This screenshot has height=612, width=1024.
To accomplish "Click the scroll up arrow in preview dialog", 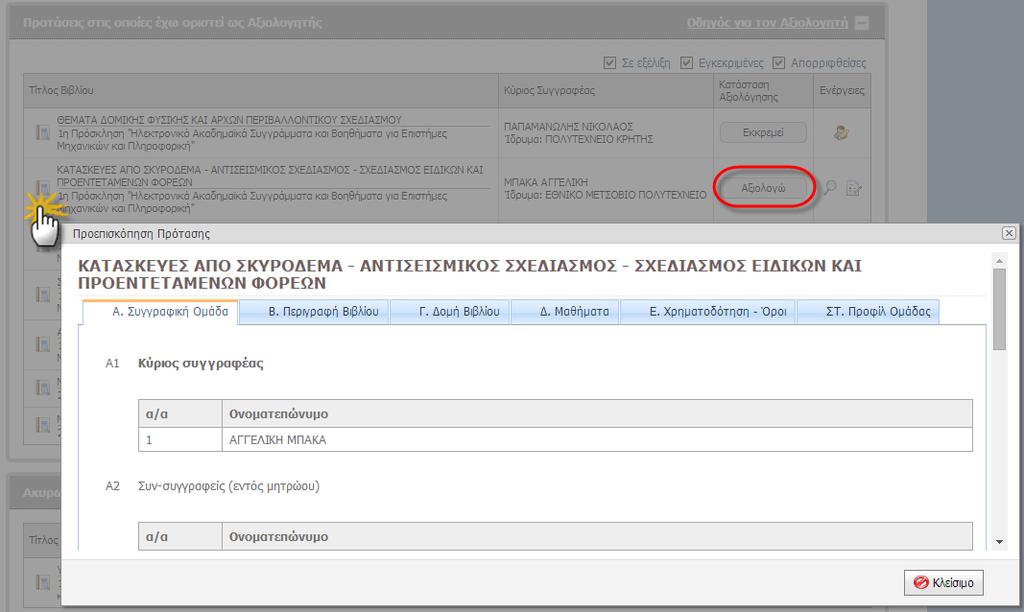I will (x=999, y=261).
